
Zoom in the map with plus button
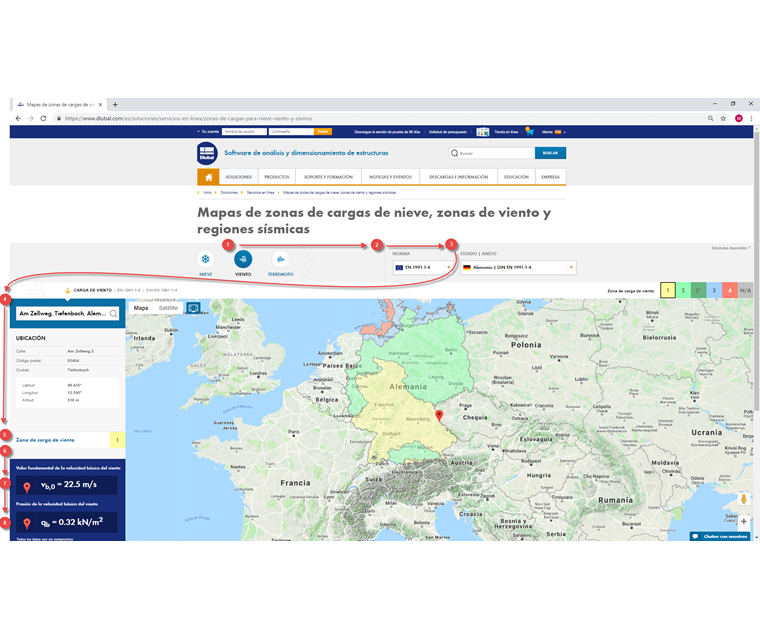[744, 522]
